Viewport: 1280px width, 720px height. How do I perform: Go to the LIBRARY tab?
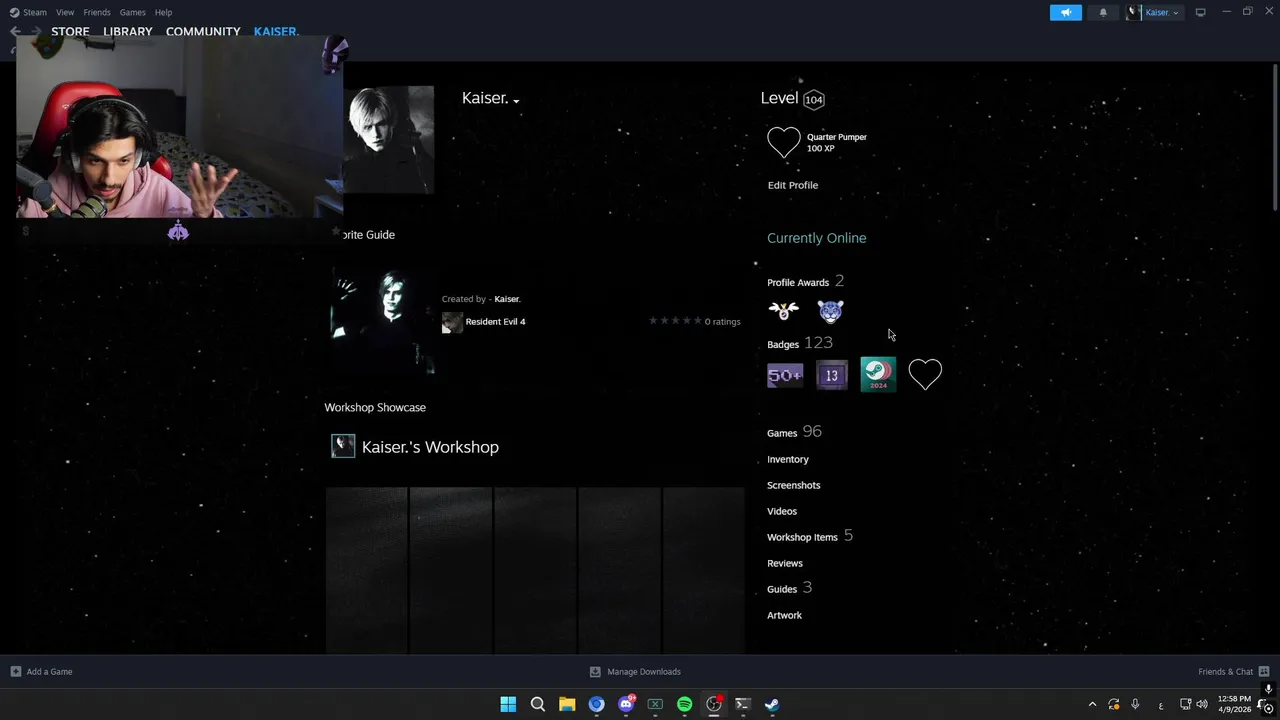point(128,31)
